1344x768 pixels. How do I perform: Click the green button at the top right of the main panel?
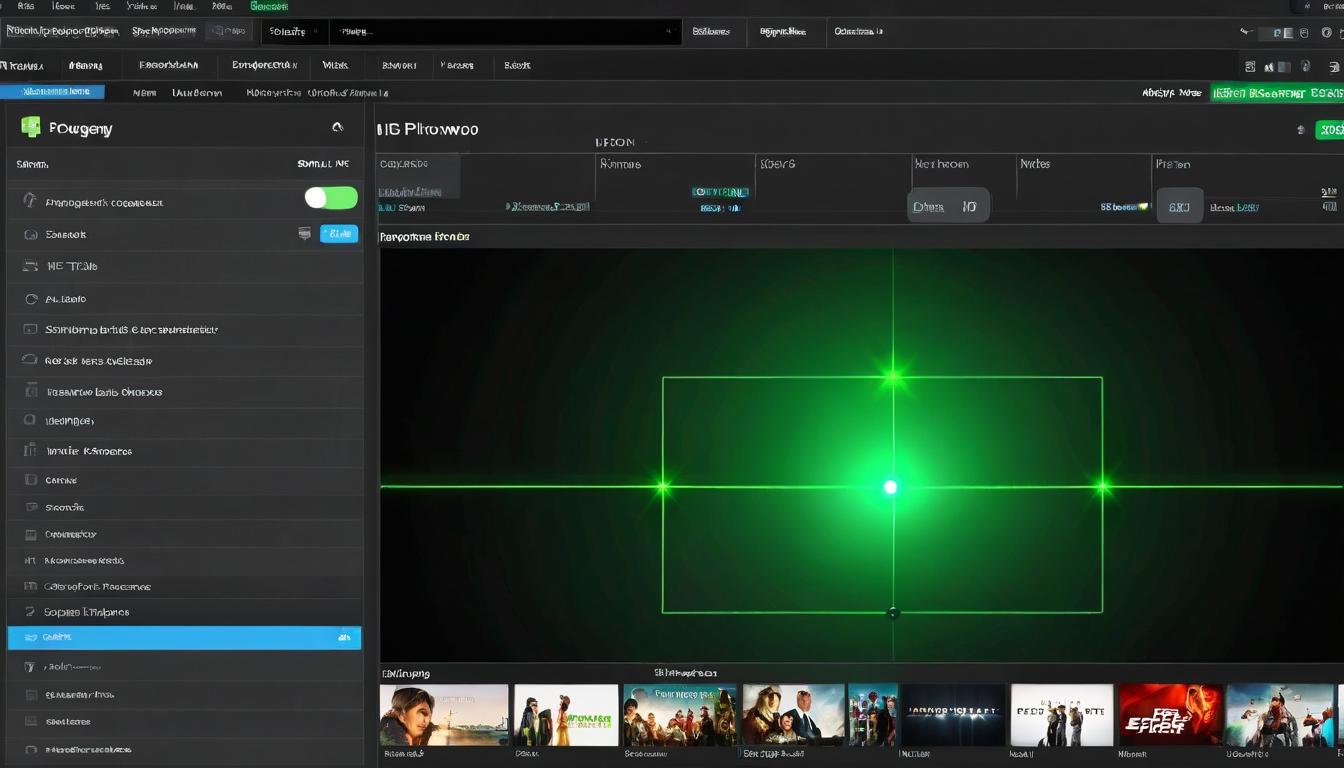[x=1329, y=130]
